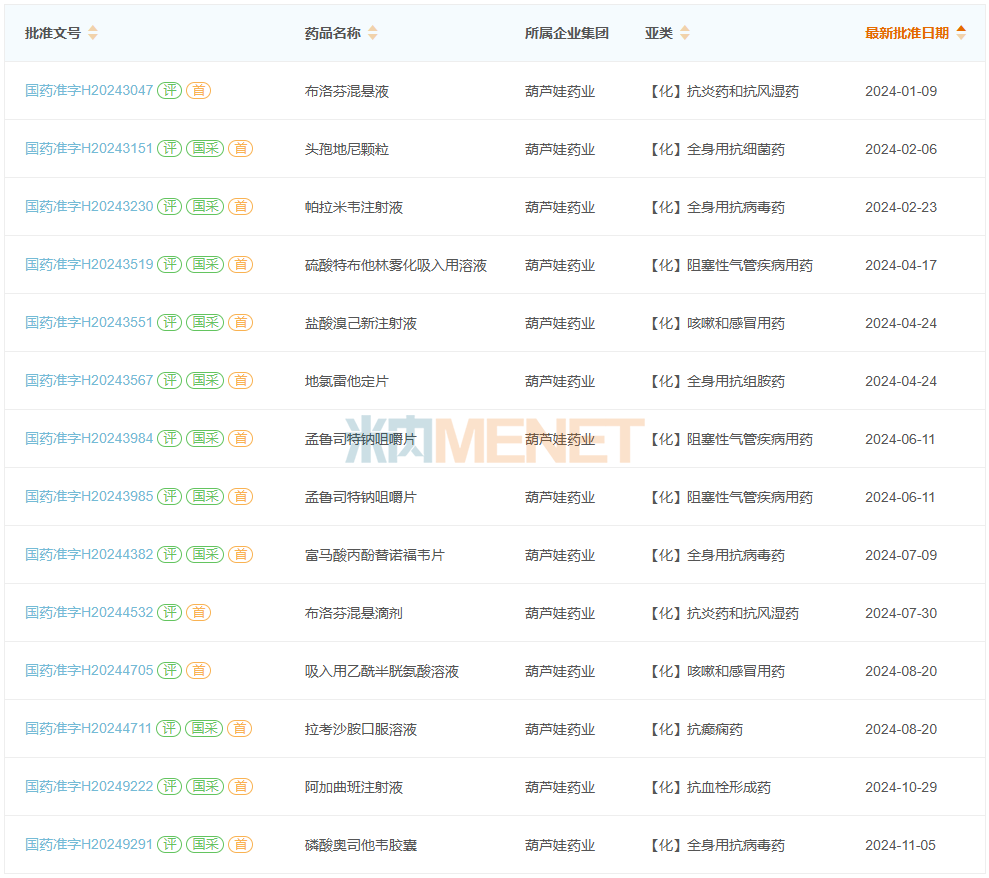
Task: Open approval number 国药准字H20244382
Action: 89,555
